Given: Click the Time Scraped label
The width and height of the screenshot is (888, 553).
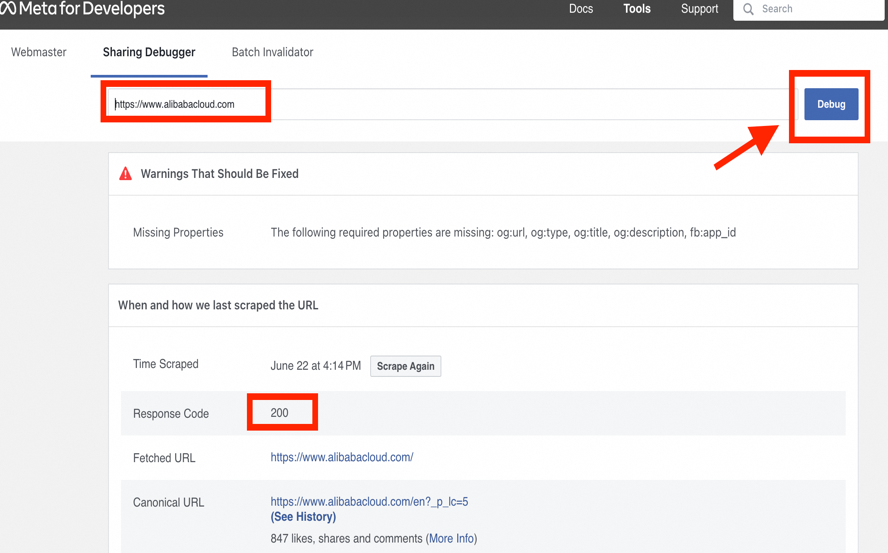Looking at the screenshot, I should (166, 364).
